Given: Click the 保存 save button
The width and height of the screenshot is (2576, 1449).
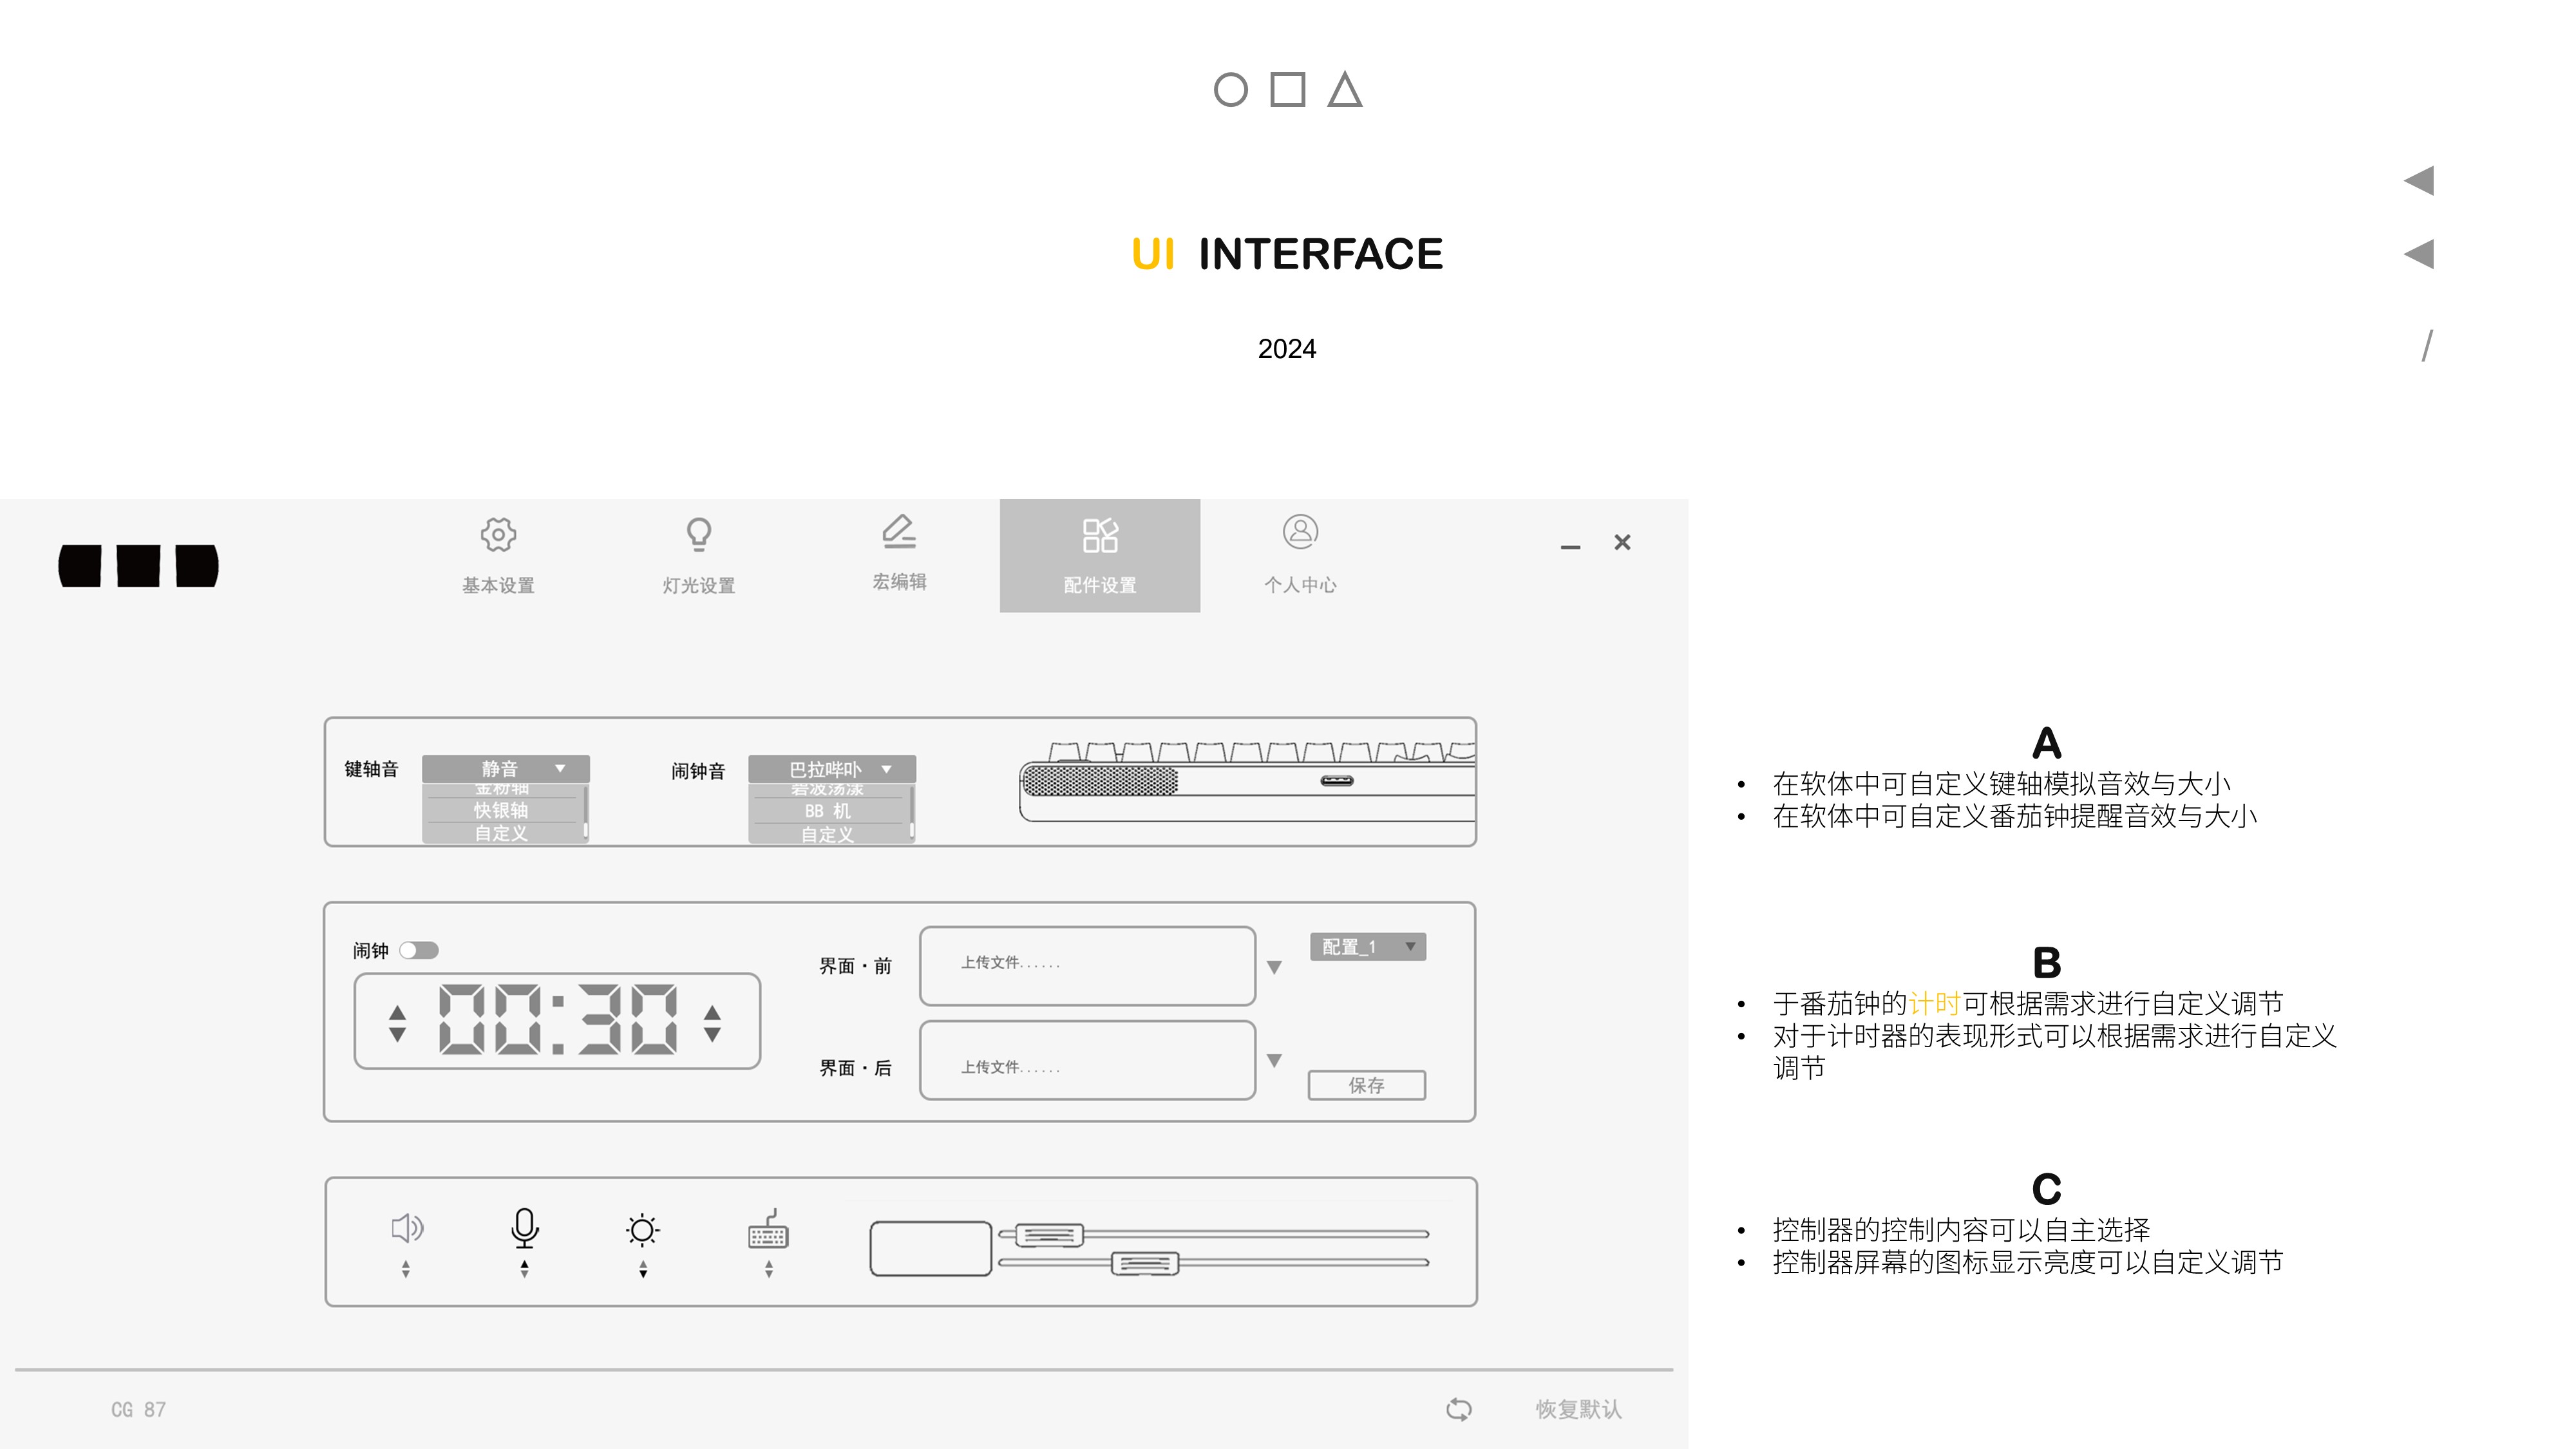Looking at the screenshot, I should [x=1366, y=1085].
